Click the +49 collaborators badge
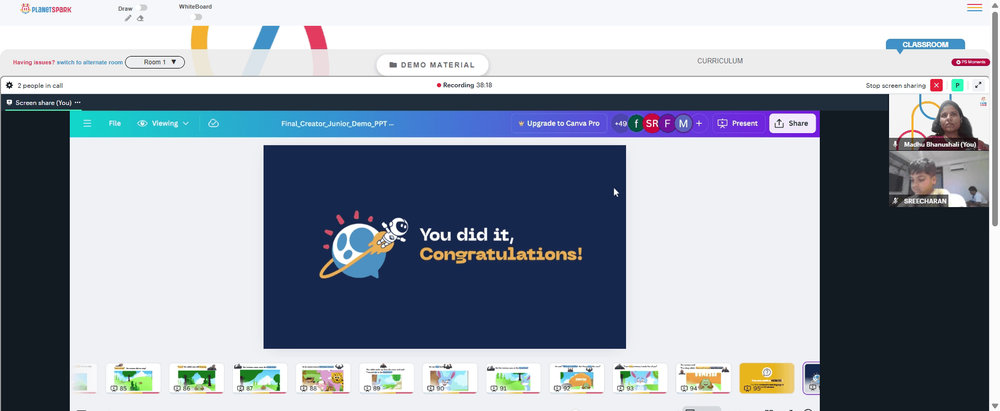 point(620,123)
